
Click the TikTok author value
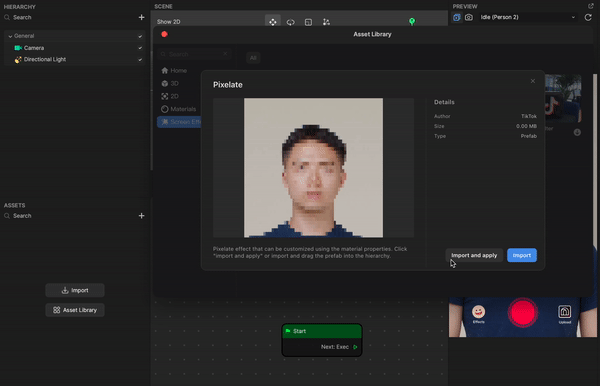[529, 116]
